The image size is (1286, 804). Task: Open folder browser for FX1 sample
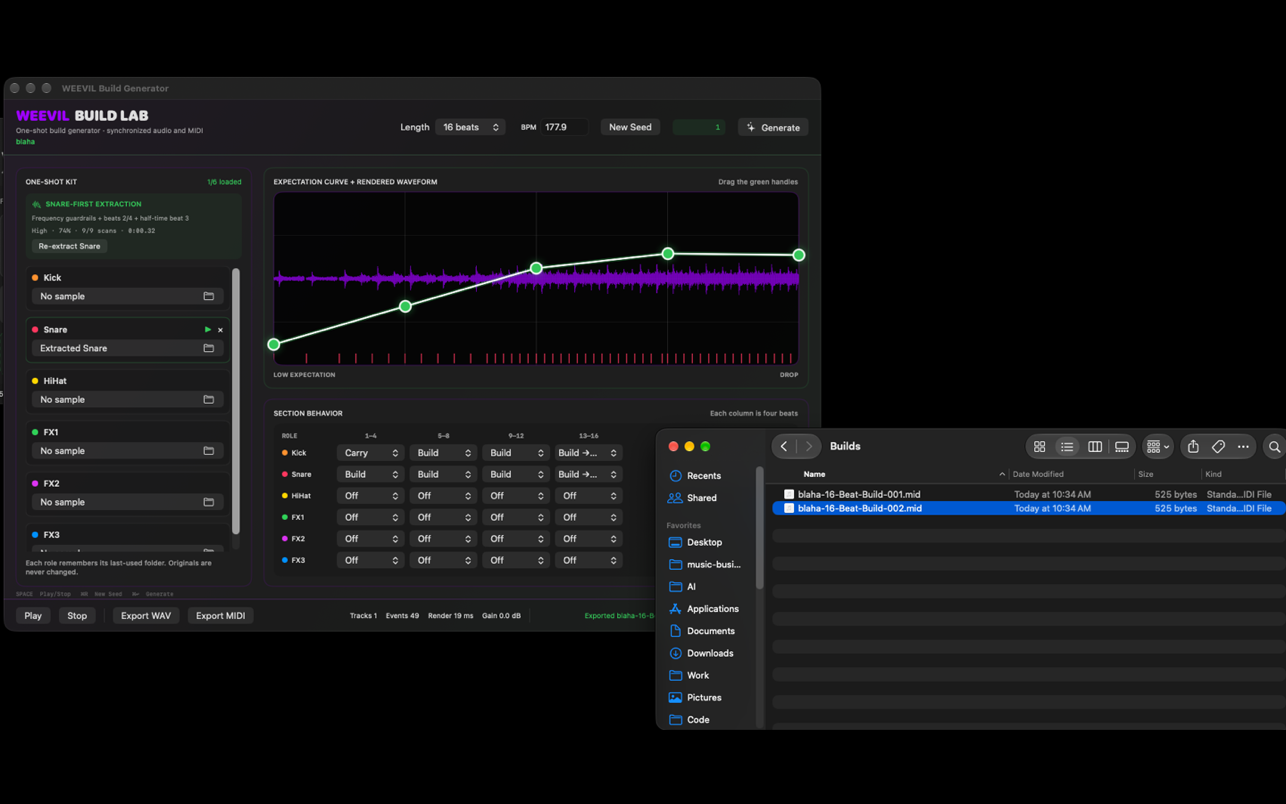pos(208,451)
